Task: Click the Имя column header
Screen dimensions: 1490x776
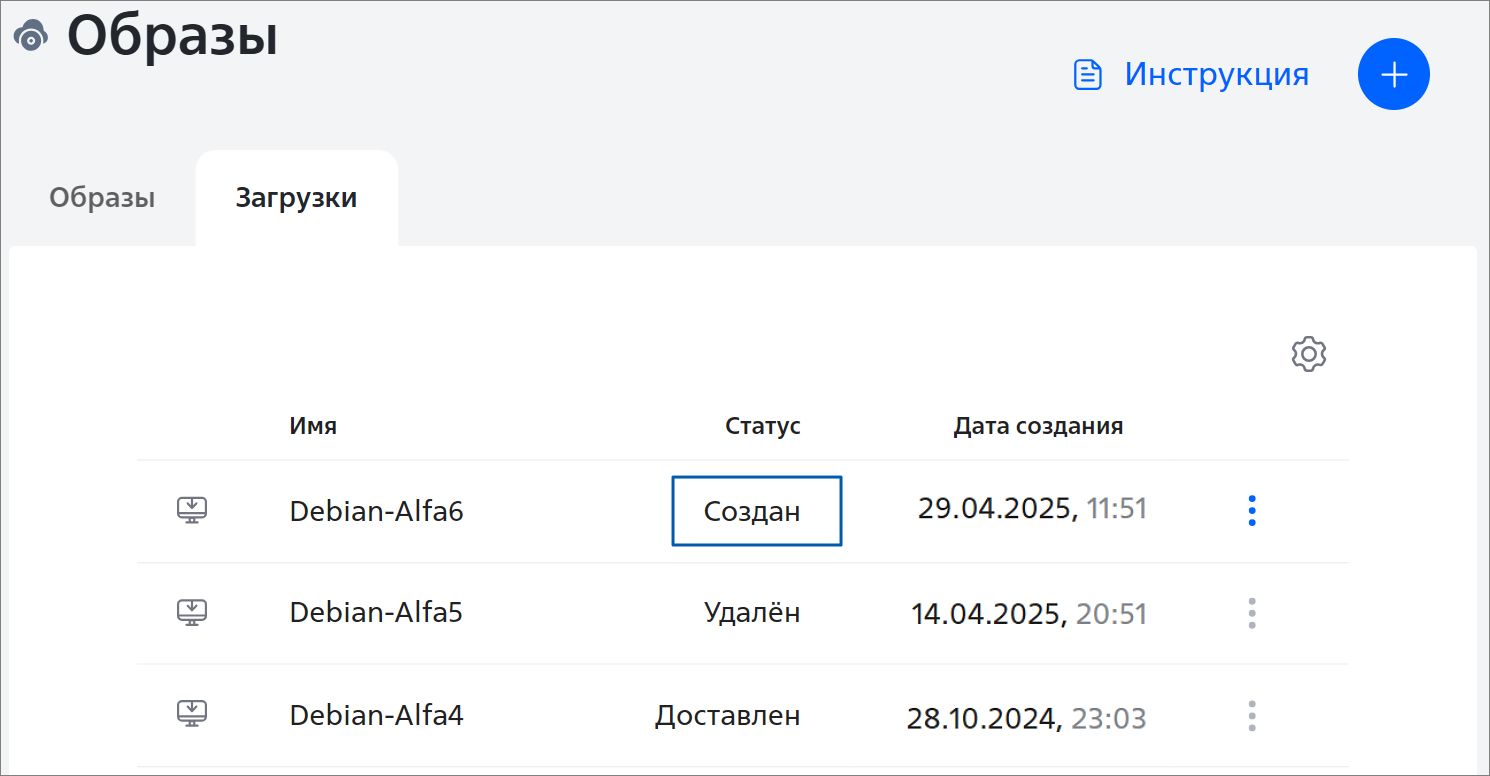Action: coord(313,426)
